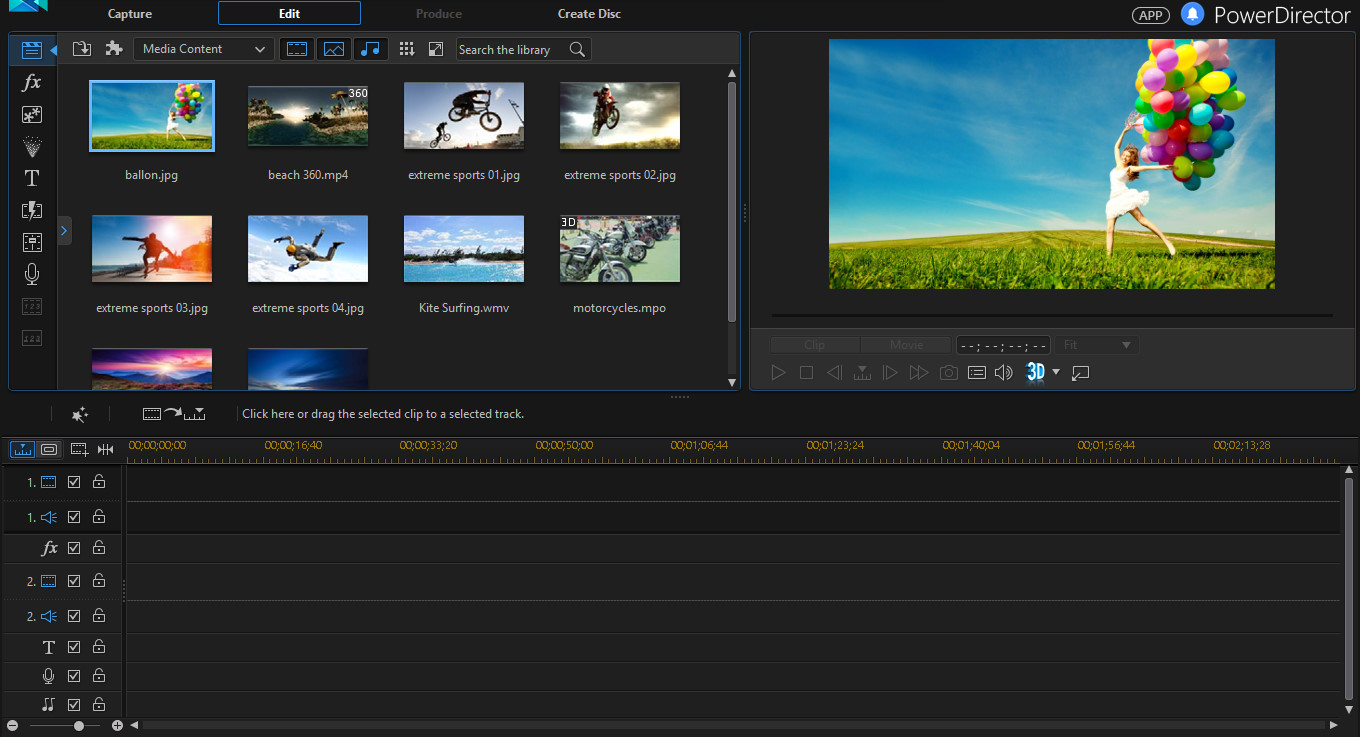
Task: Open the Effect Room (fx) in sidebar
Action: point(32,82)
